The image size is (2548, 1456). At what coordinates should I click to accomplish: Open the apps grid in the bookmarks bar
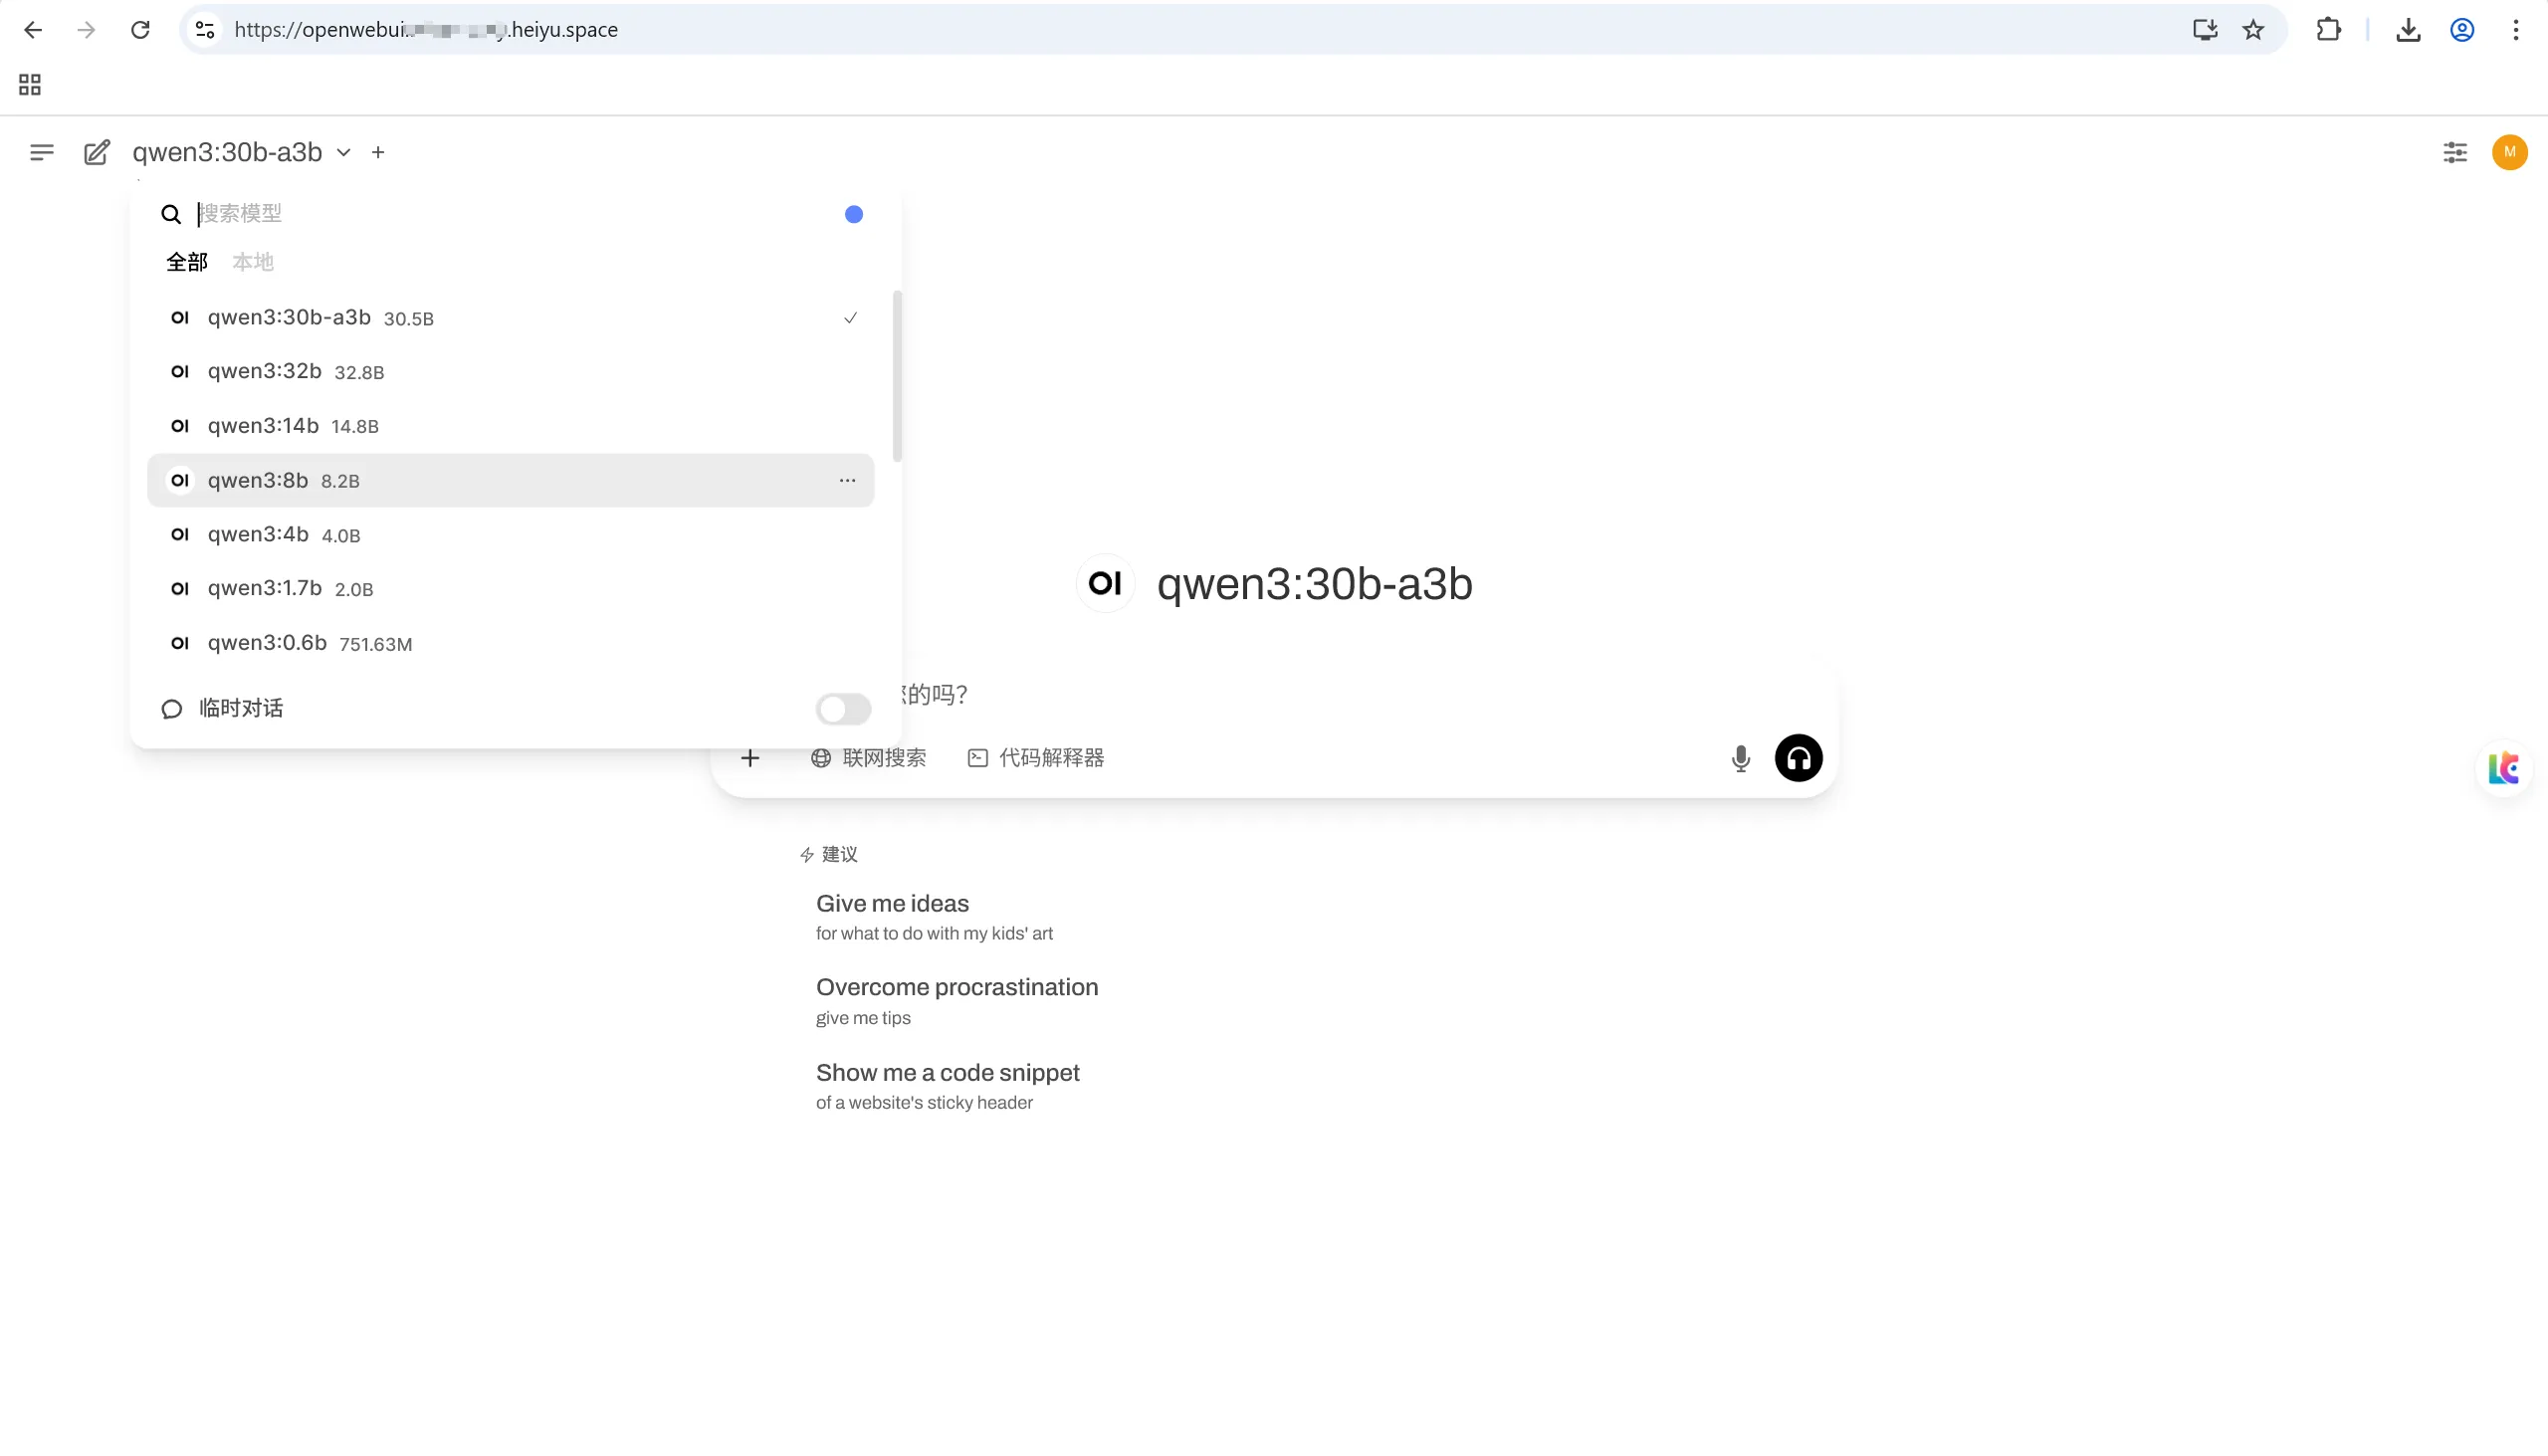(x=30, y=85)
